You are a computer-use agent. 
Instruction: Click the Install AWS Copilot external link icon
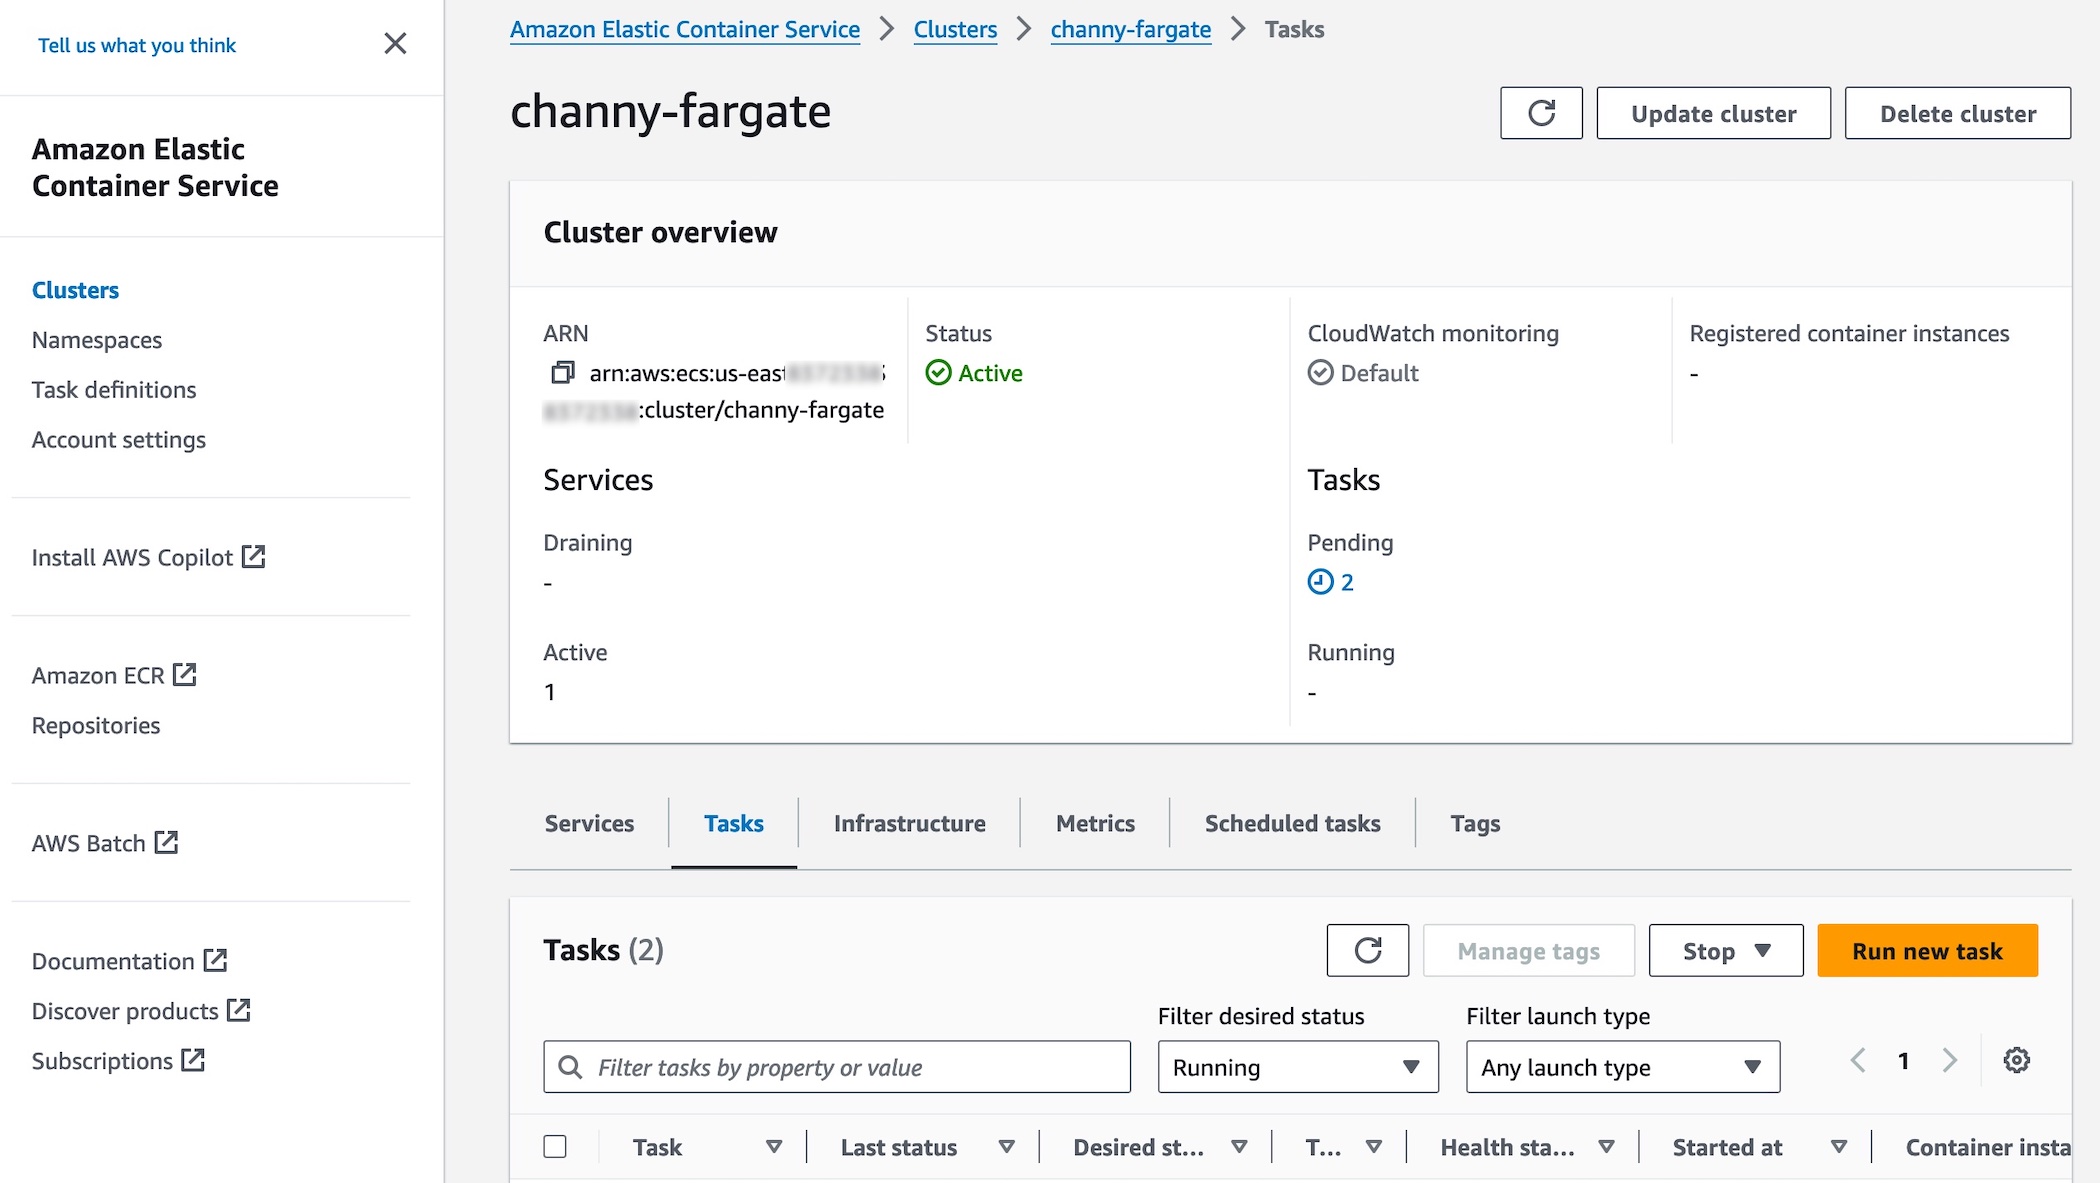(x=254, y=557)
